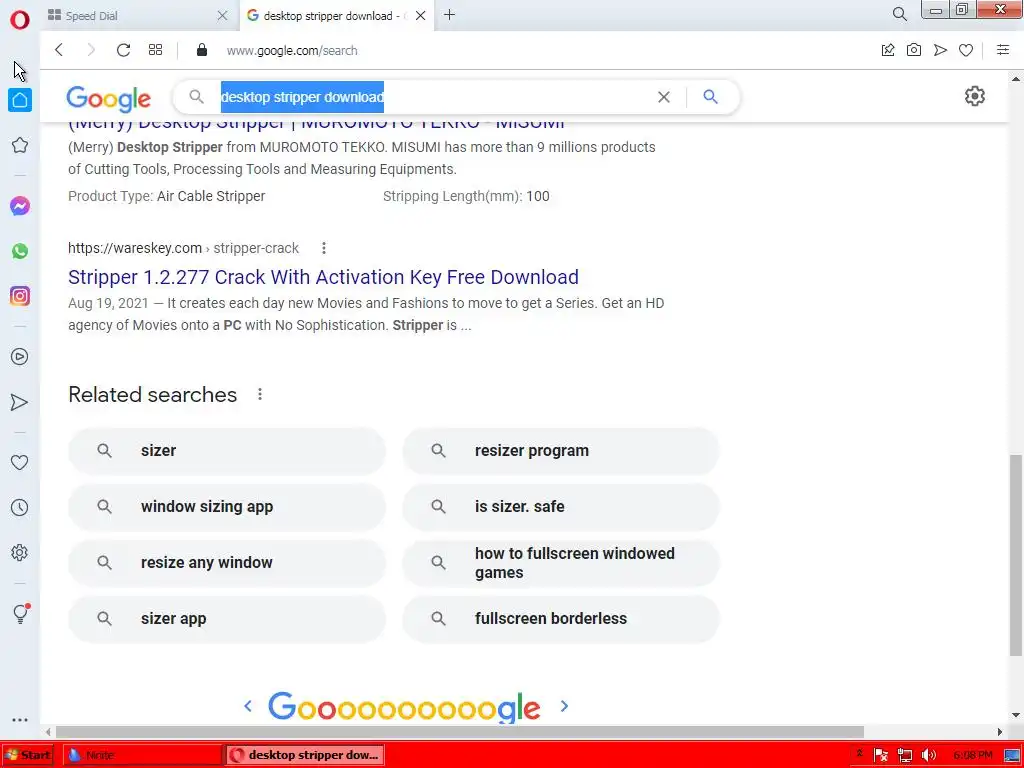The image size is (1024, 768).
Task: Open the Windows Start button
Action: click(x=29, y=755)
